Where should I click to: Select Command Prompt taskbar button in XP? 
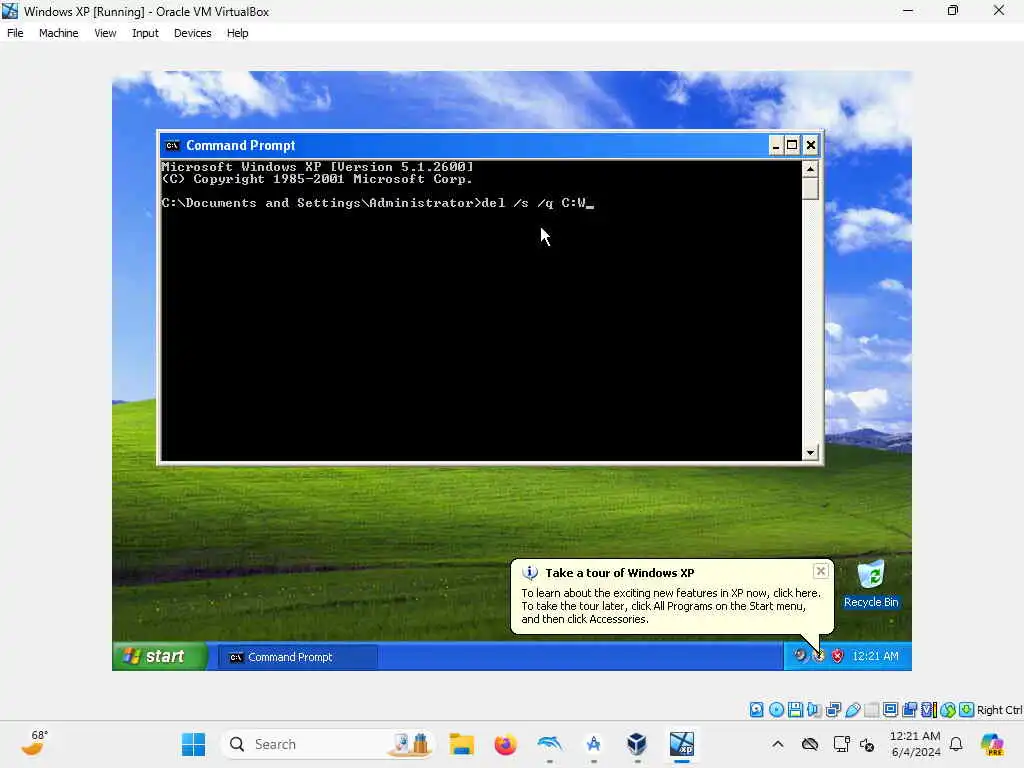pos(297,657)
